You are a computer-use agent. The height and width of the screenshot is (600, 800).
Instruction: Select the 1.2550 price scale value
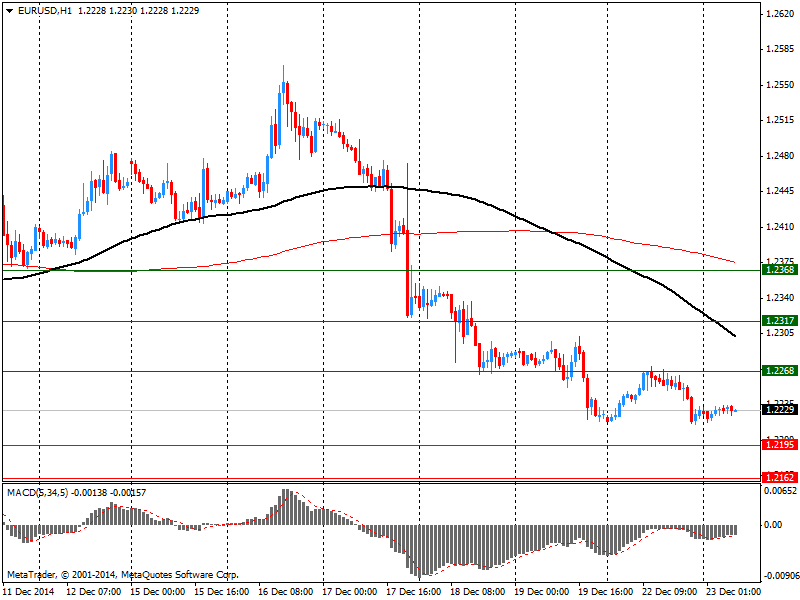(781, 85)
